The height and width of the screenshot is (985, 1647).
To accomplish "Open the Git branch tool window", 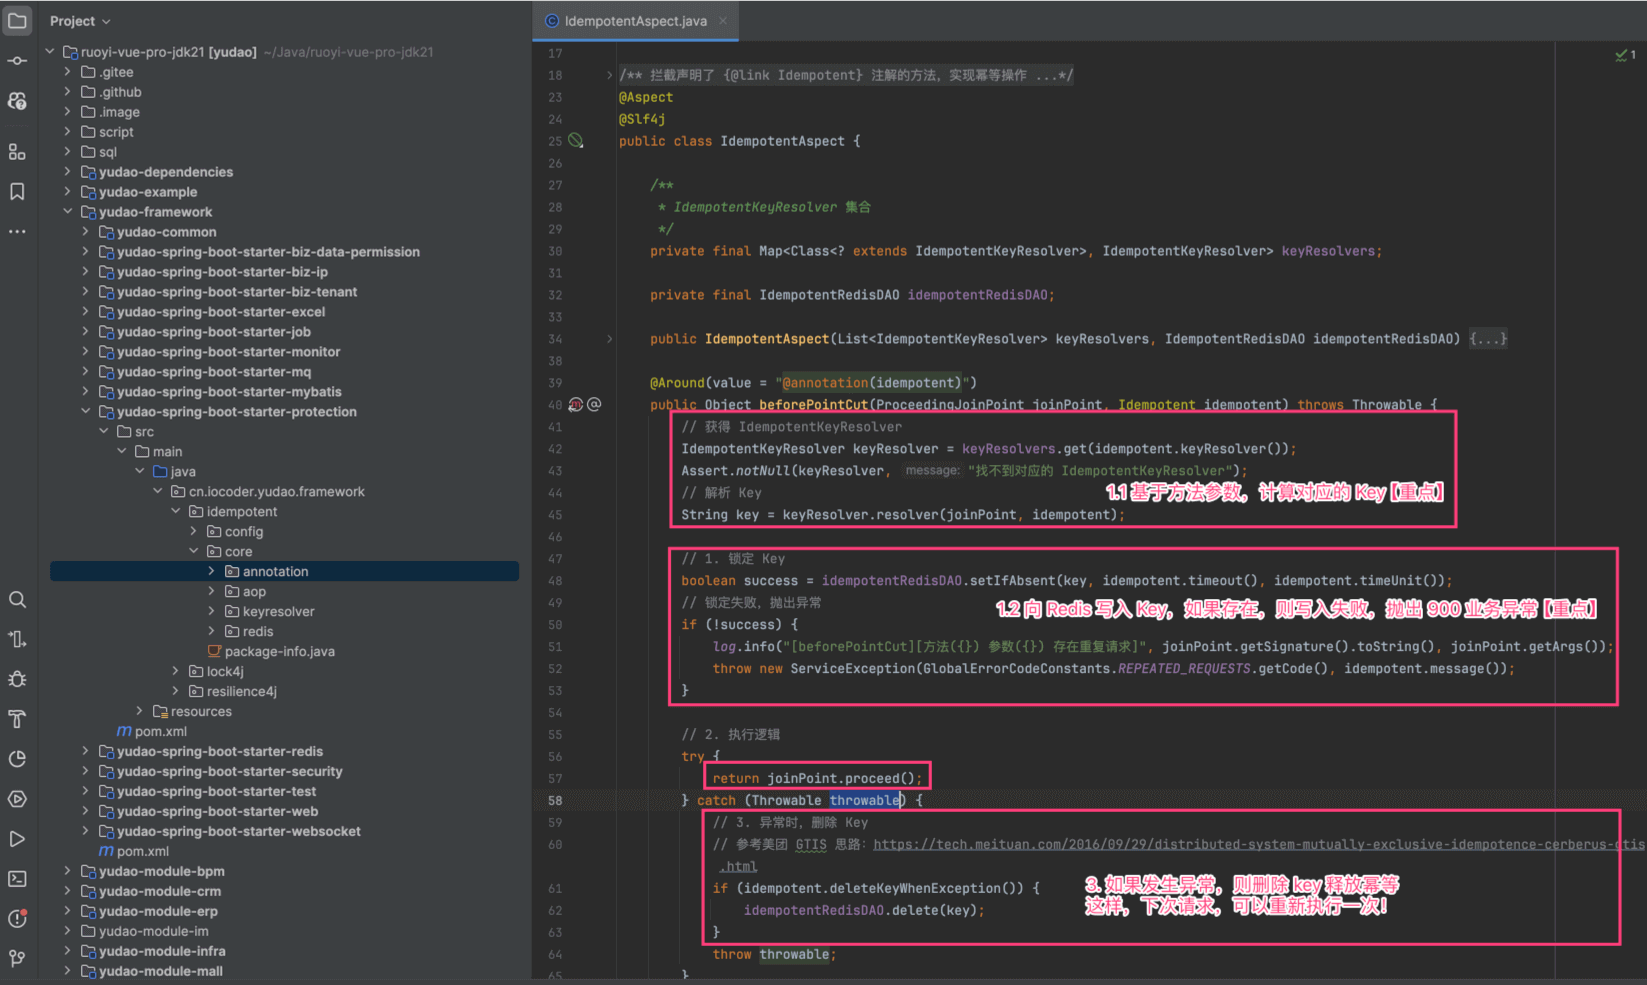I will point(17,959).
